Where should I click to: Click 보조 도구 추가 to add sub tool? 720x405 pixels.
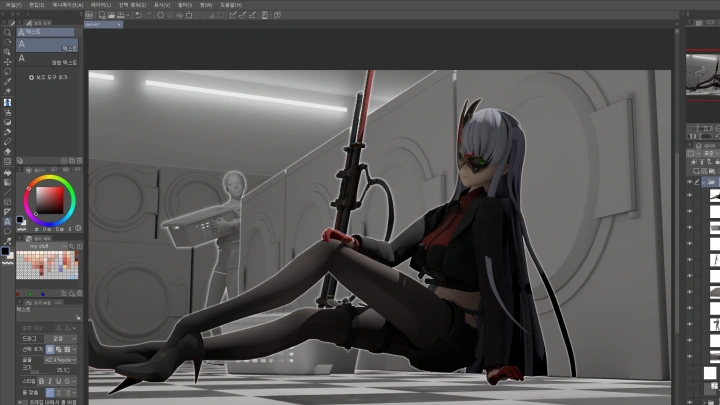click(48, 77)
